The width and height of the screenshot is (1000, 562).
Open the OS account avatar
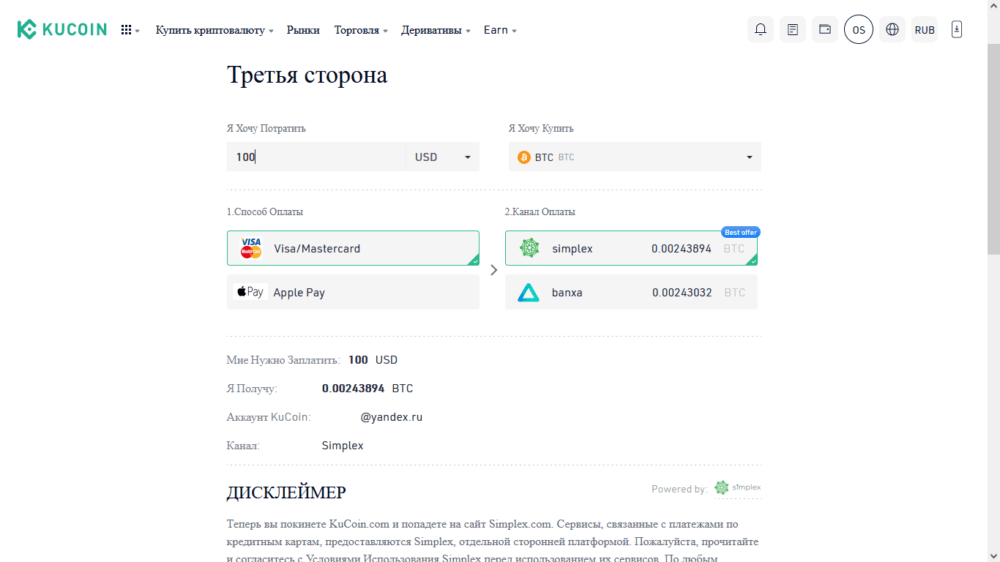(x=858, y=30)
